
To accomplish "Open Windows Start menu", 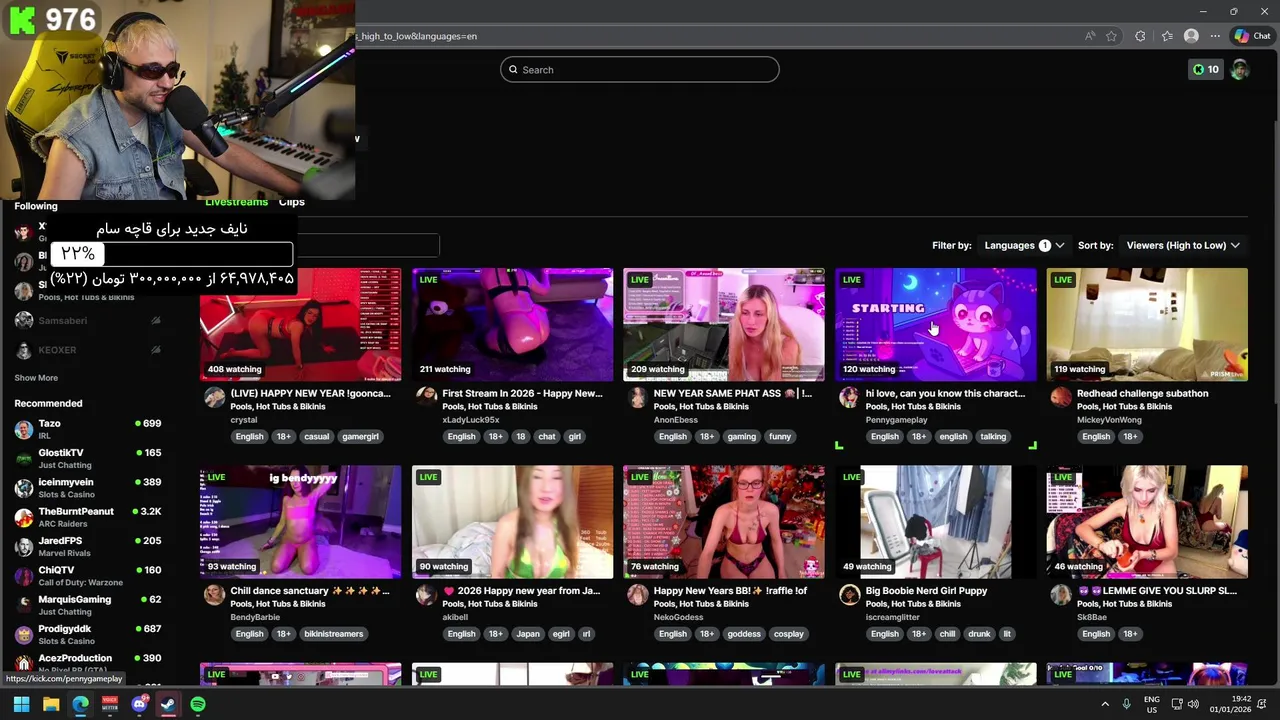I will (21, 704).
